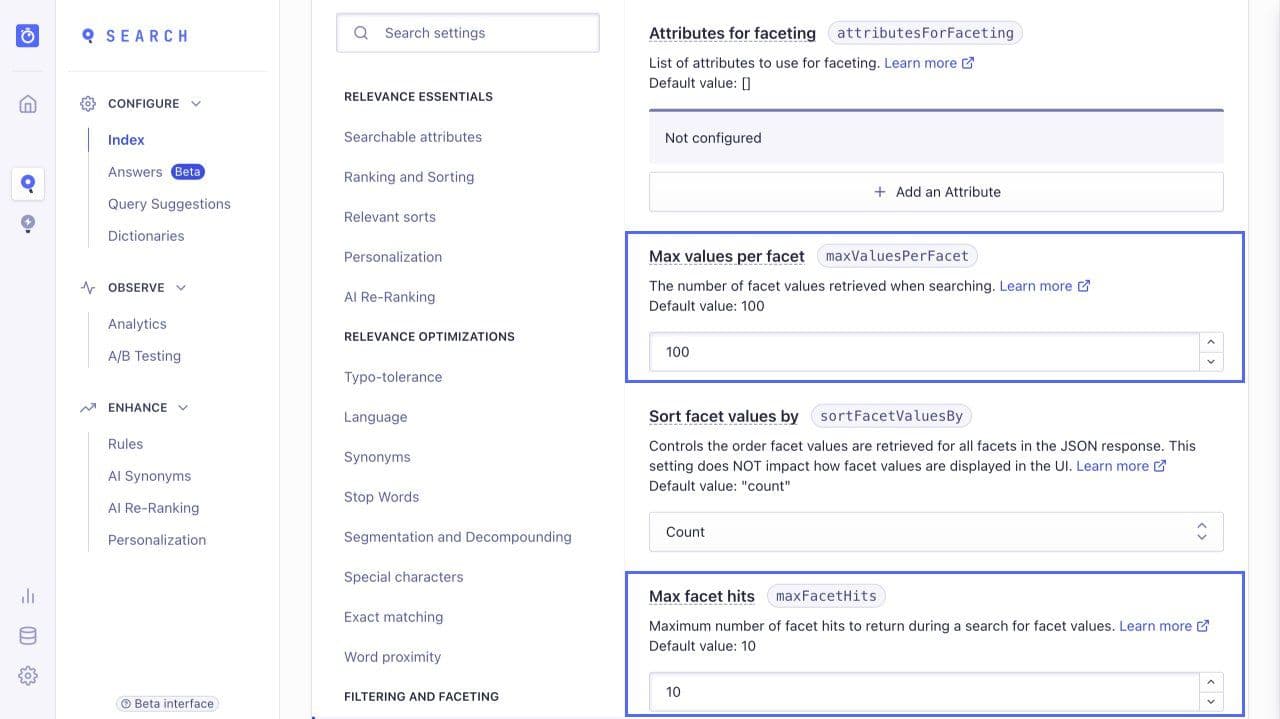Go to Ranking and Sorting settings
The image size is (1280, 719).
point(409,177)
